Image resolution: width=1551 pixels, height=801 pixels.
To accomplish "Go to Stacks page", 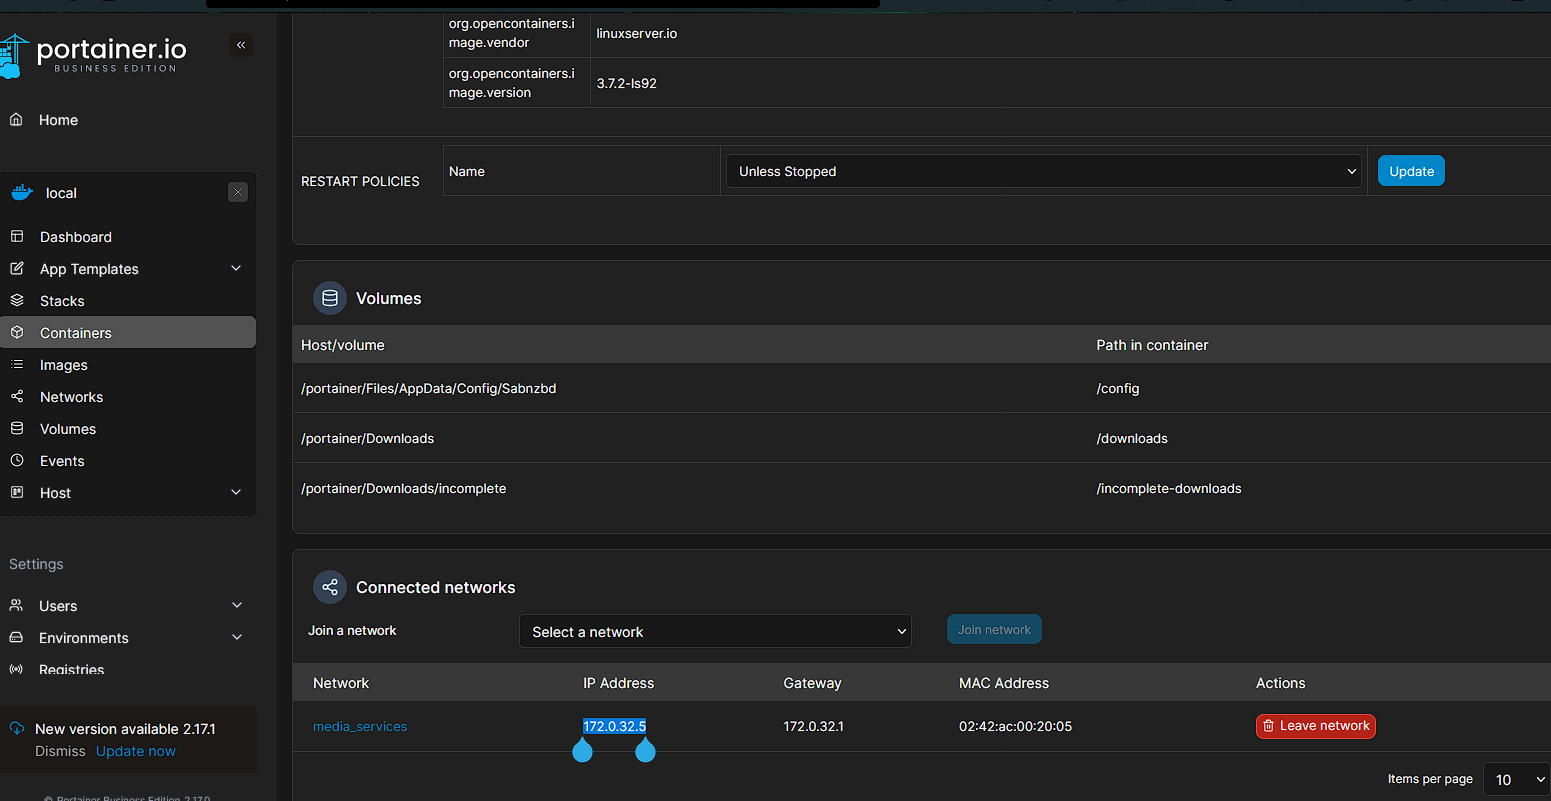I will (62, 301).
